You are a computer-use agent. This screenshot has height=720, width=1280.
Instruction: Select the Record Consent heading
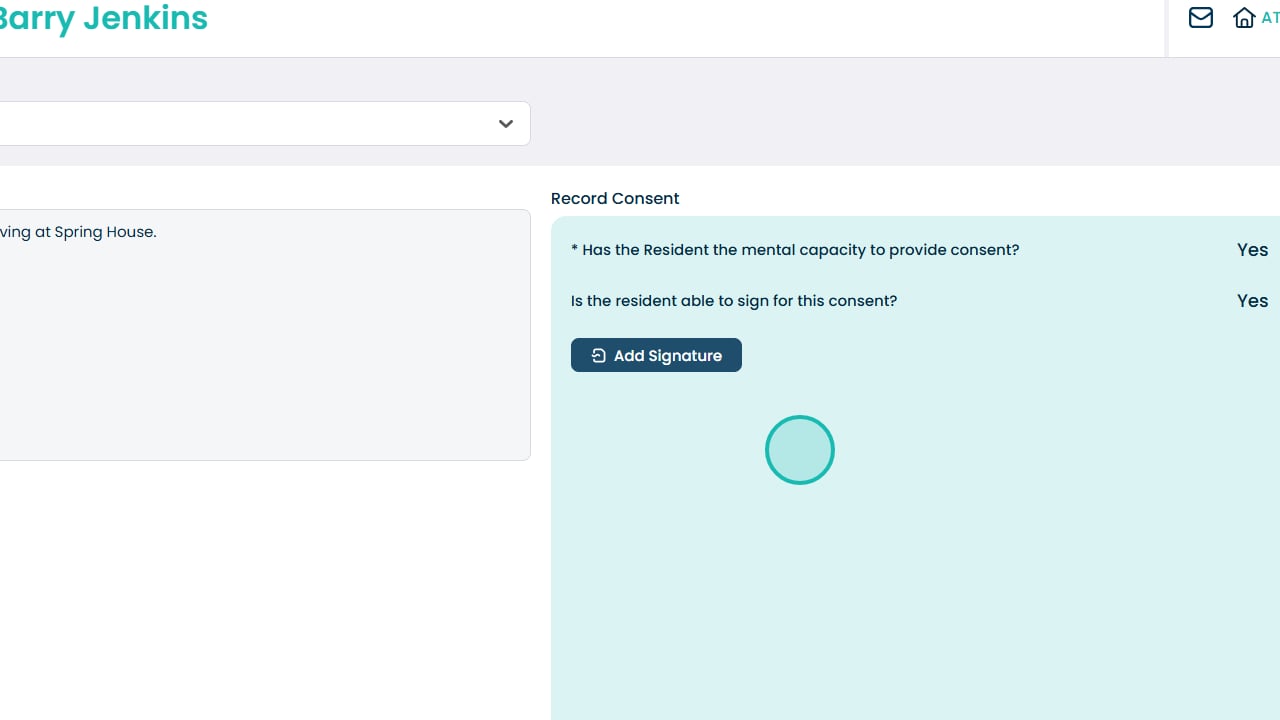pos(615,198)
